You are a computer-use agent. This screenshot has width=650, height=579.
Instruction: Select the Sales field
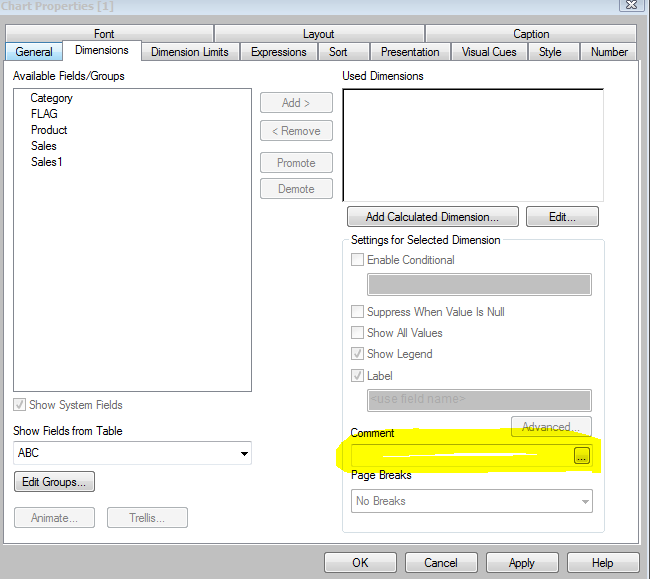pos(44,145)
